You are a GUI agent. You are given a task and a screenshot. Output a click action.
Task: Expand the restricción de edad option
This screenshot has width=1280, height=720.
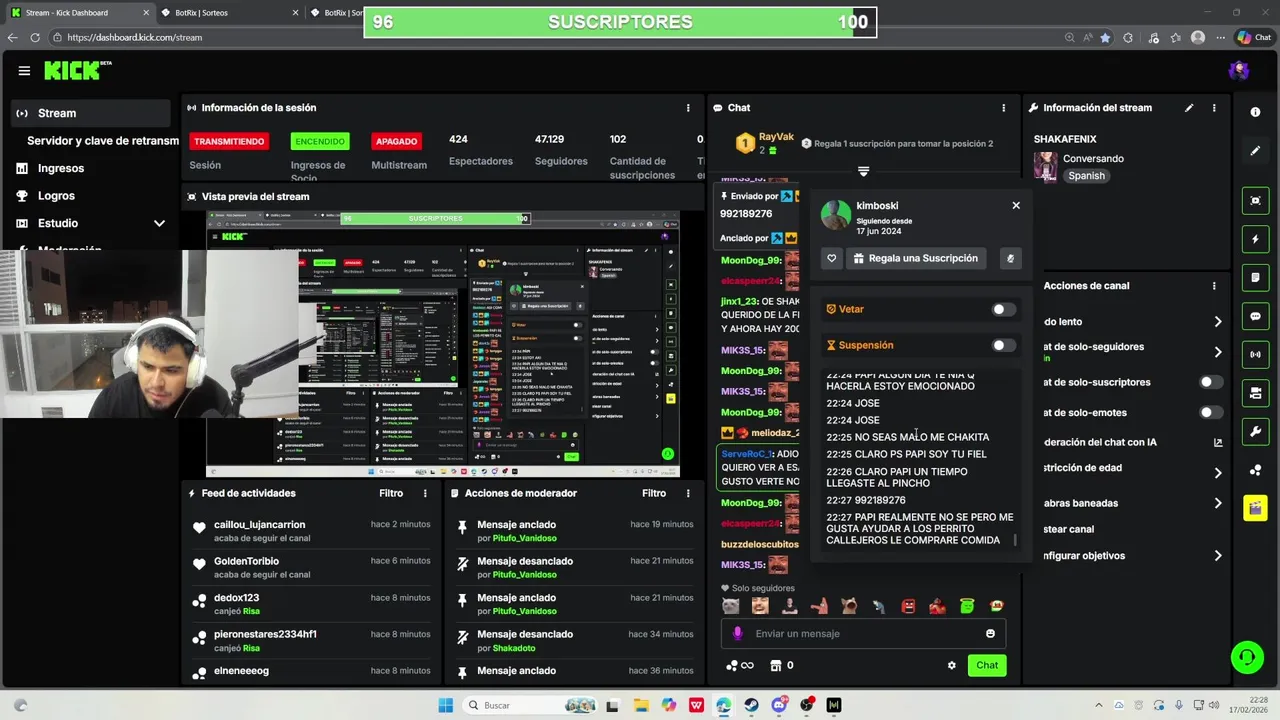tap(1218, 473)
